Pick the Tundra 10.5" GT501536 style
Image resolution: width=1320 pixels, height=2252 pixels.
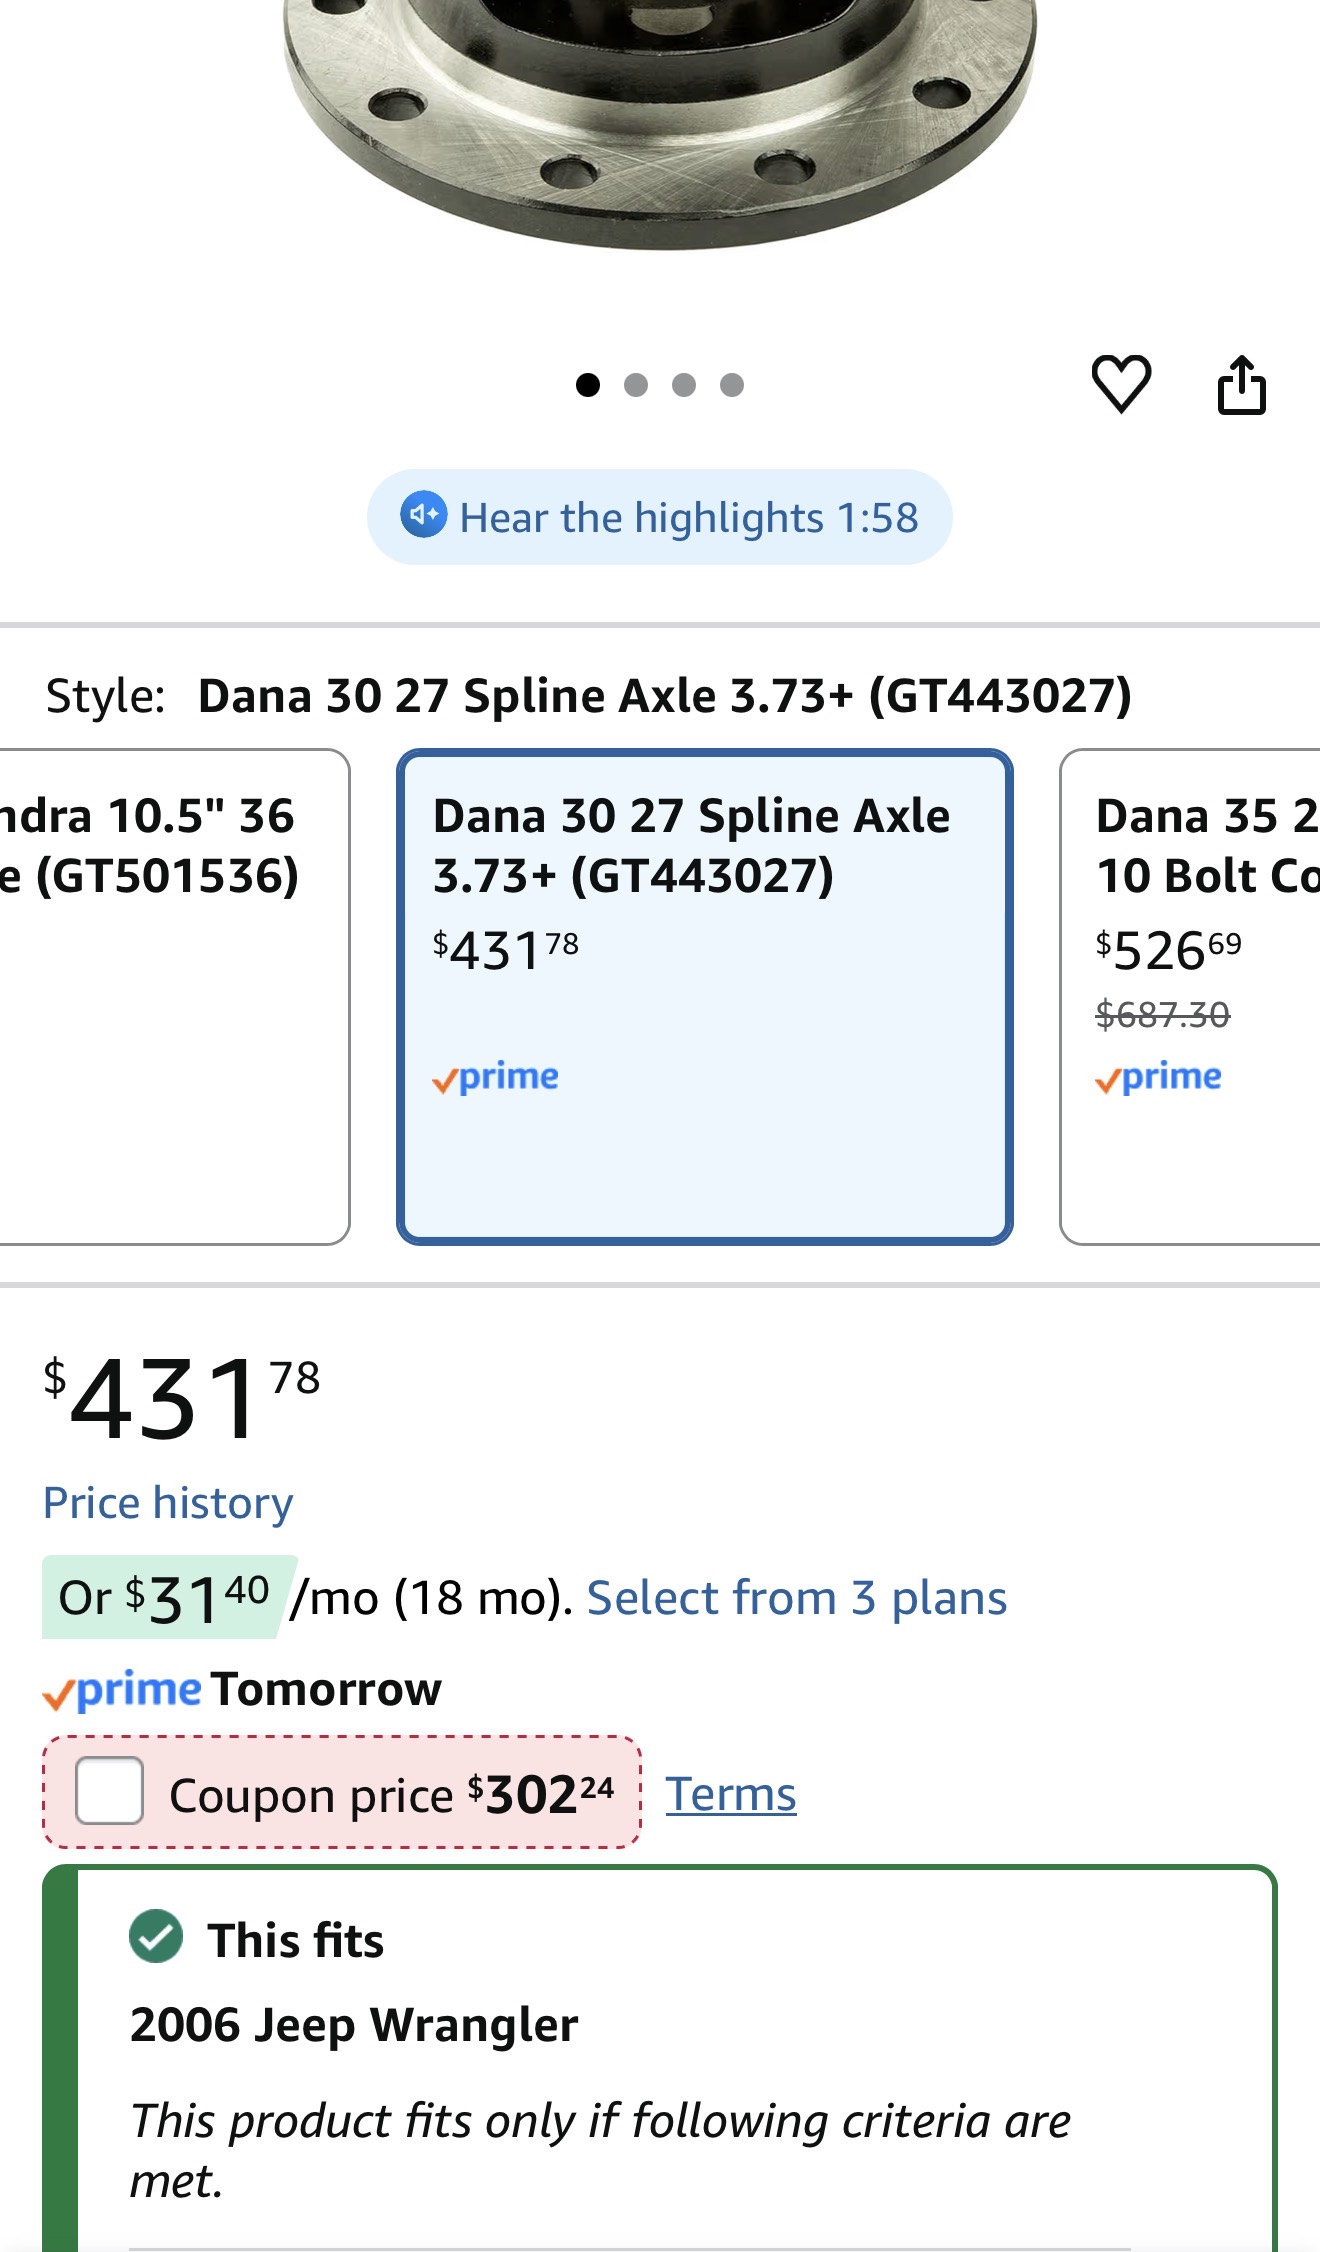coord(170,996)
